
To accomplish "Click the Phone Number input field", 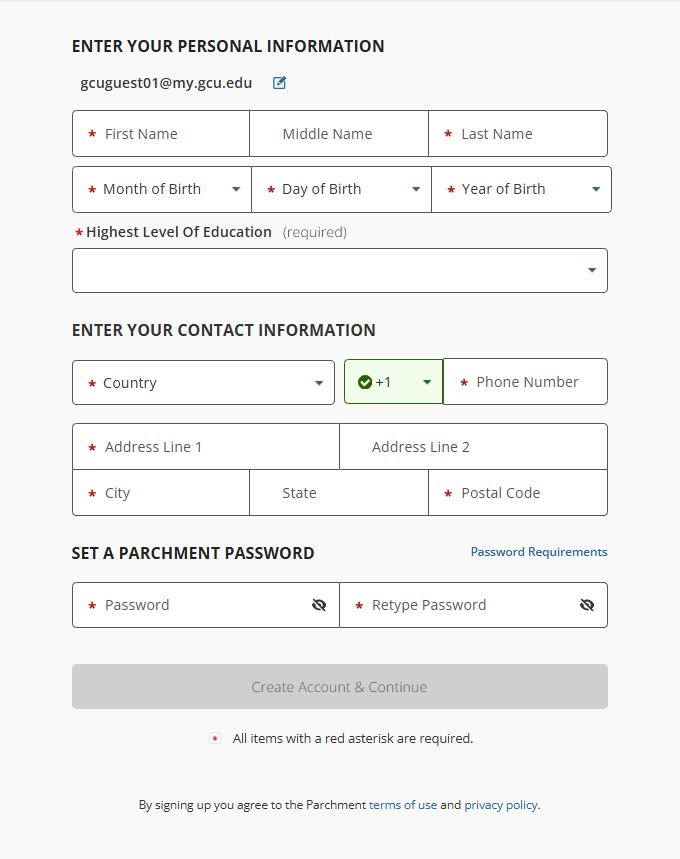I will pyautogui.click(x=525, y=382).
